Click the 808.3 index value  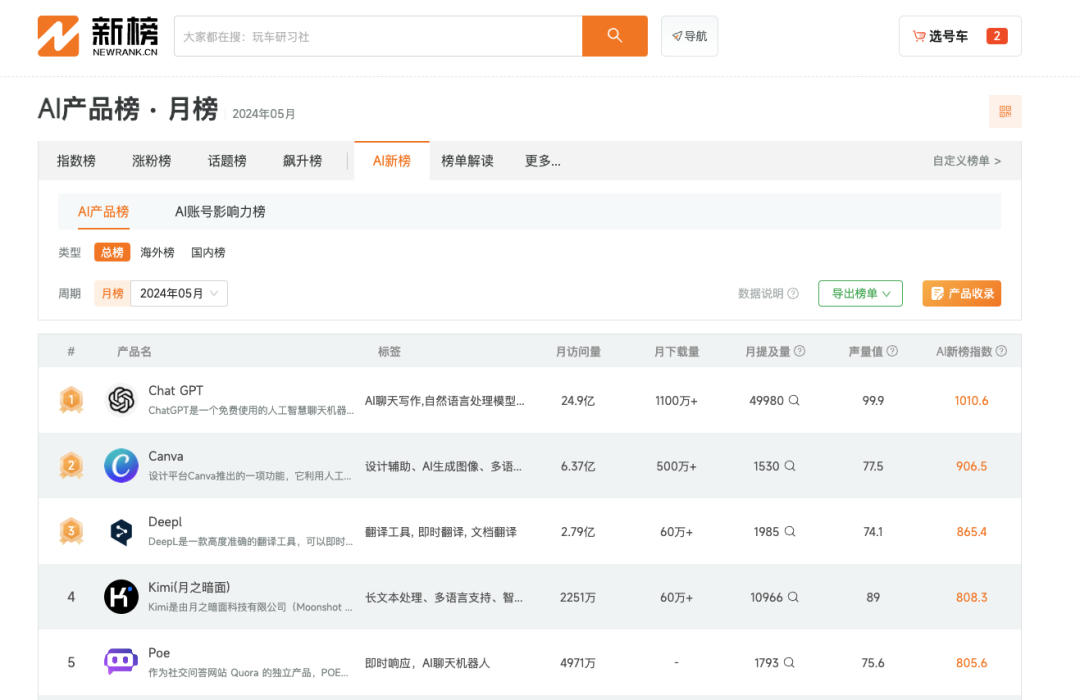click(971, 597)
